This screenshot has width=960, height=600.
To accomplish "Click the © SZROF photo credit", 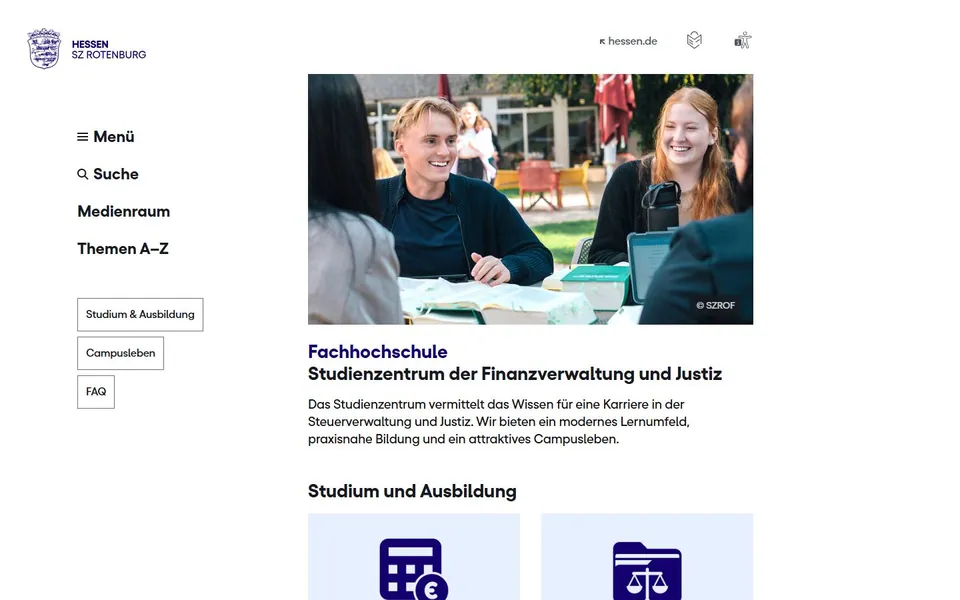I will point(715,306).
